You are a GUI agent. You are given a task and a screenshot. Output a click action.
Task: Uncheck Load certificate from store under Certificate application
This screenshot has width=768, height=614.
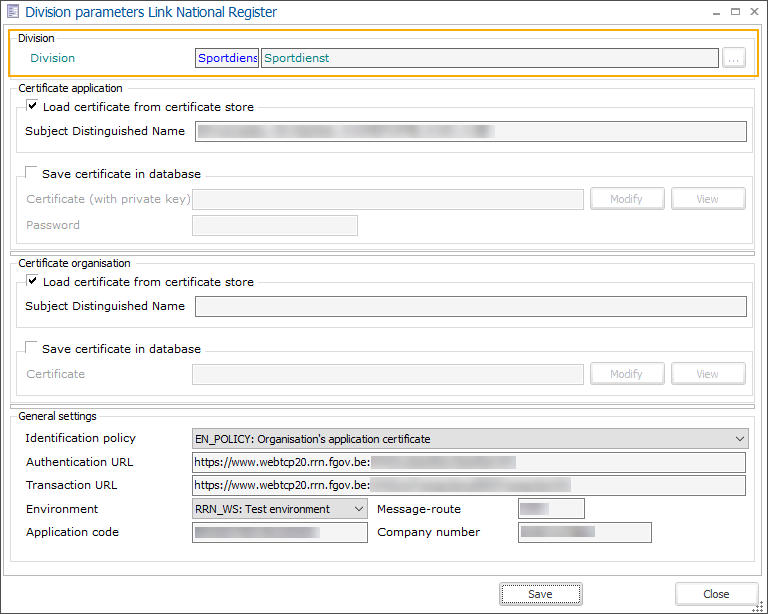pyautogui.click(x=32, y=106)
